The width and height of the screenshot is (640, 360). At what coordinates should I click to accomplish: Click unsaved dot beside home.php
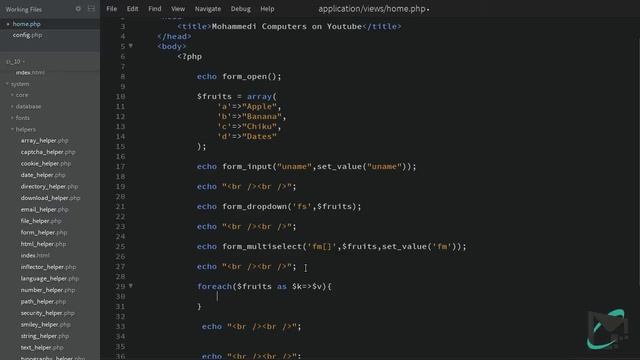point(8,24)
